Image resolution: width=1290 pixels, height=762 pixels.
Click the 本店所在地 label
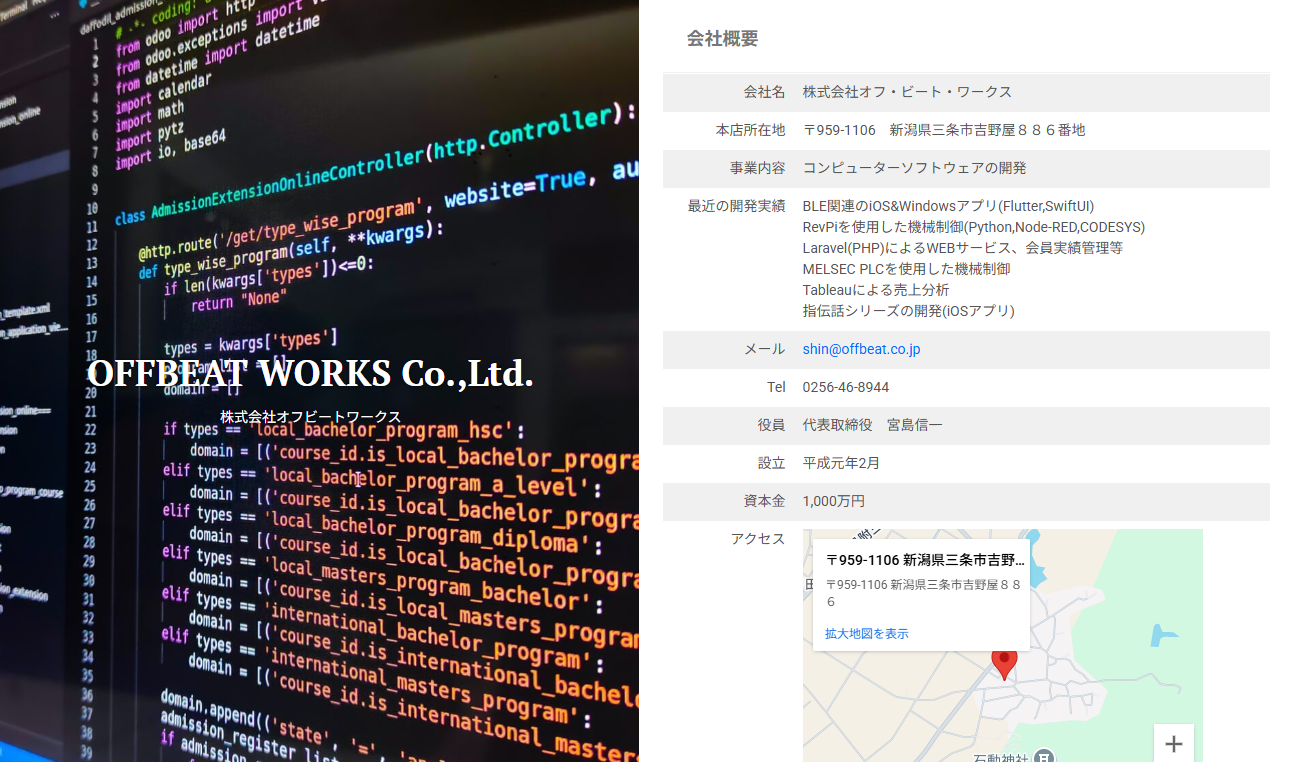(750, 130)
